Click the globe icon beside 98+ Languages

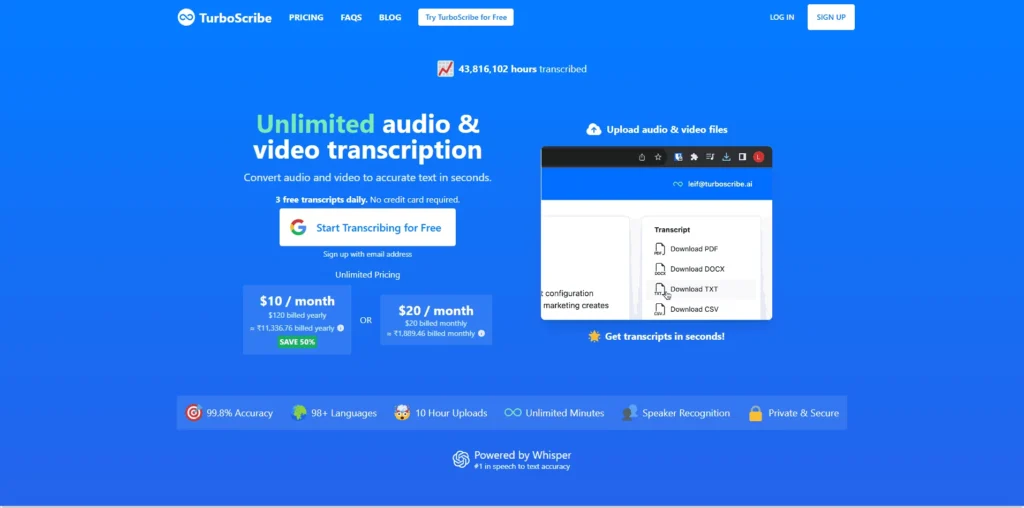coord(298,413)
